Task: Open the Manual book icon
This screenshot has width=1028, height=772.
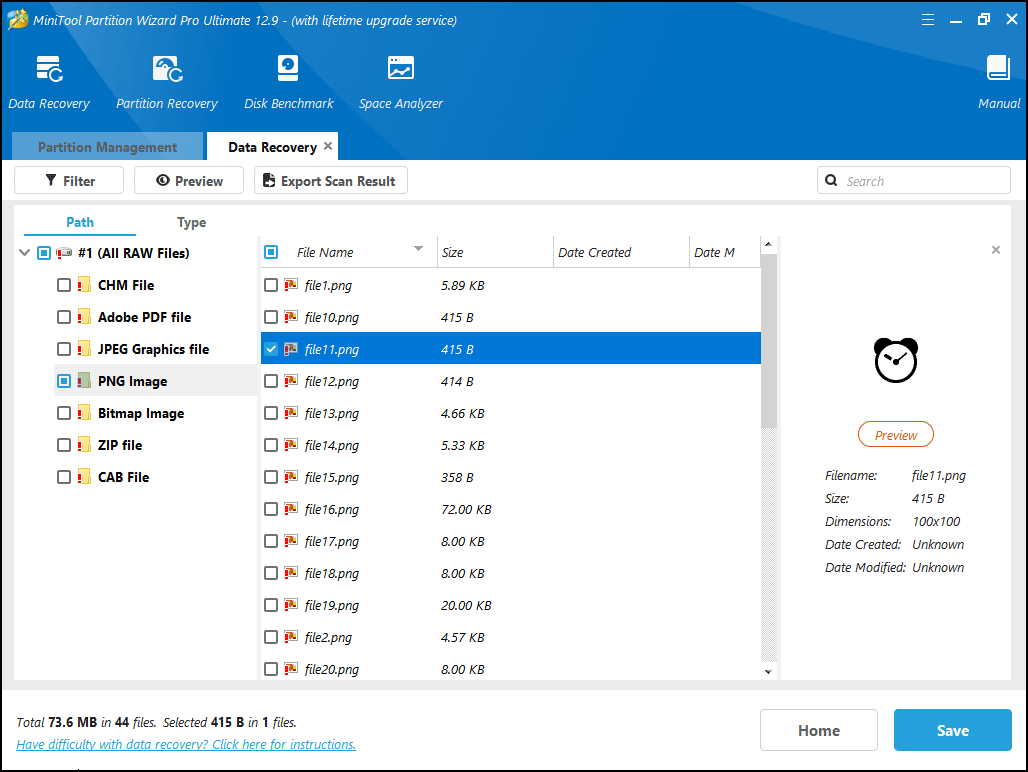Action: tap(998, 70)
